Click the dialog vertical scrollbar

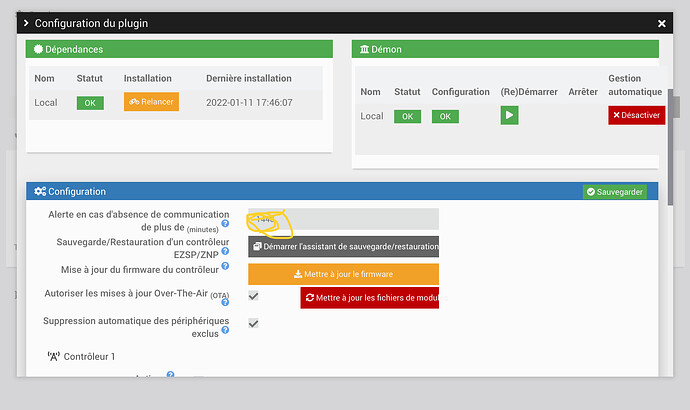click(671, 147)
